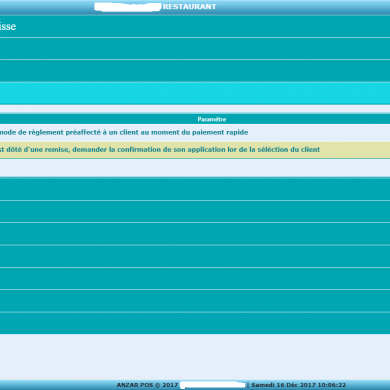Screen dimensions: 390x390
Task: Click the empty light area below the yellow row
Action: coord(195,168)
